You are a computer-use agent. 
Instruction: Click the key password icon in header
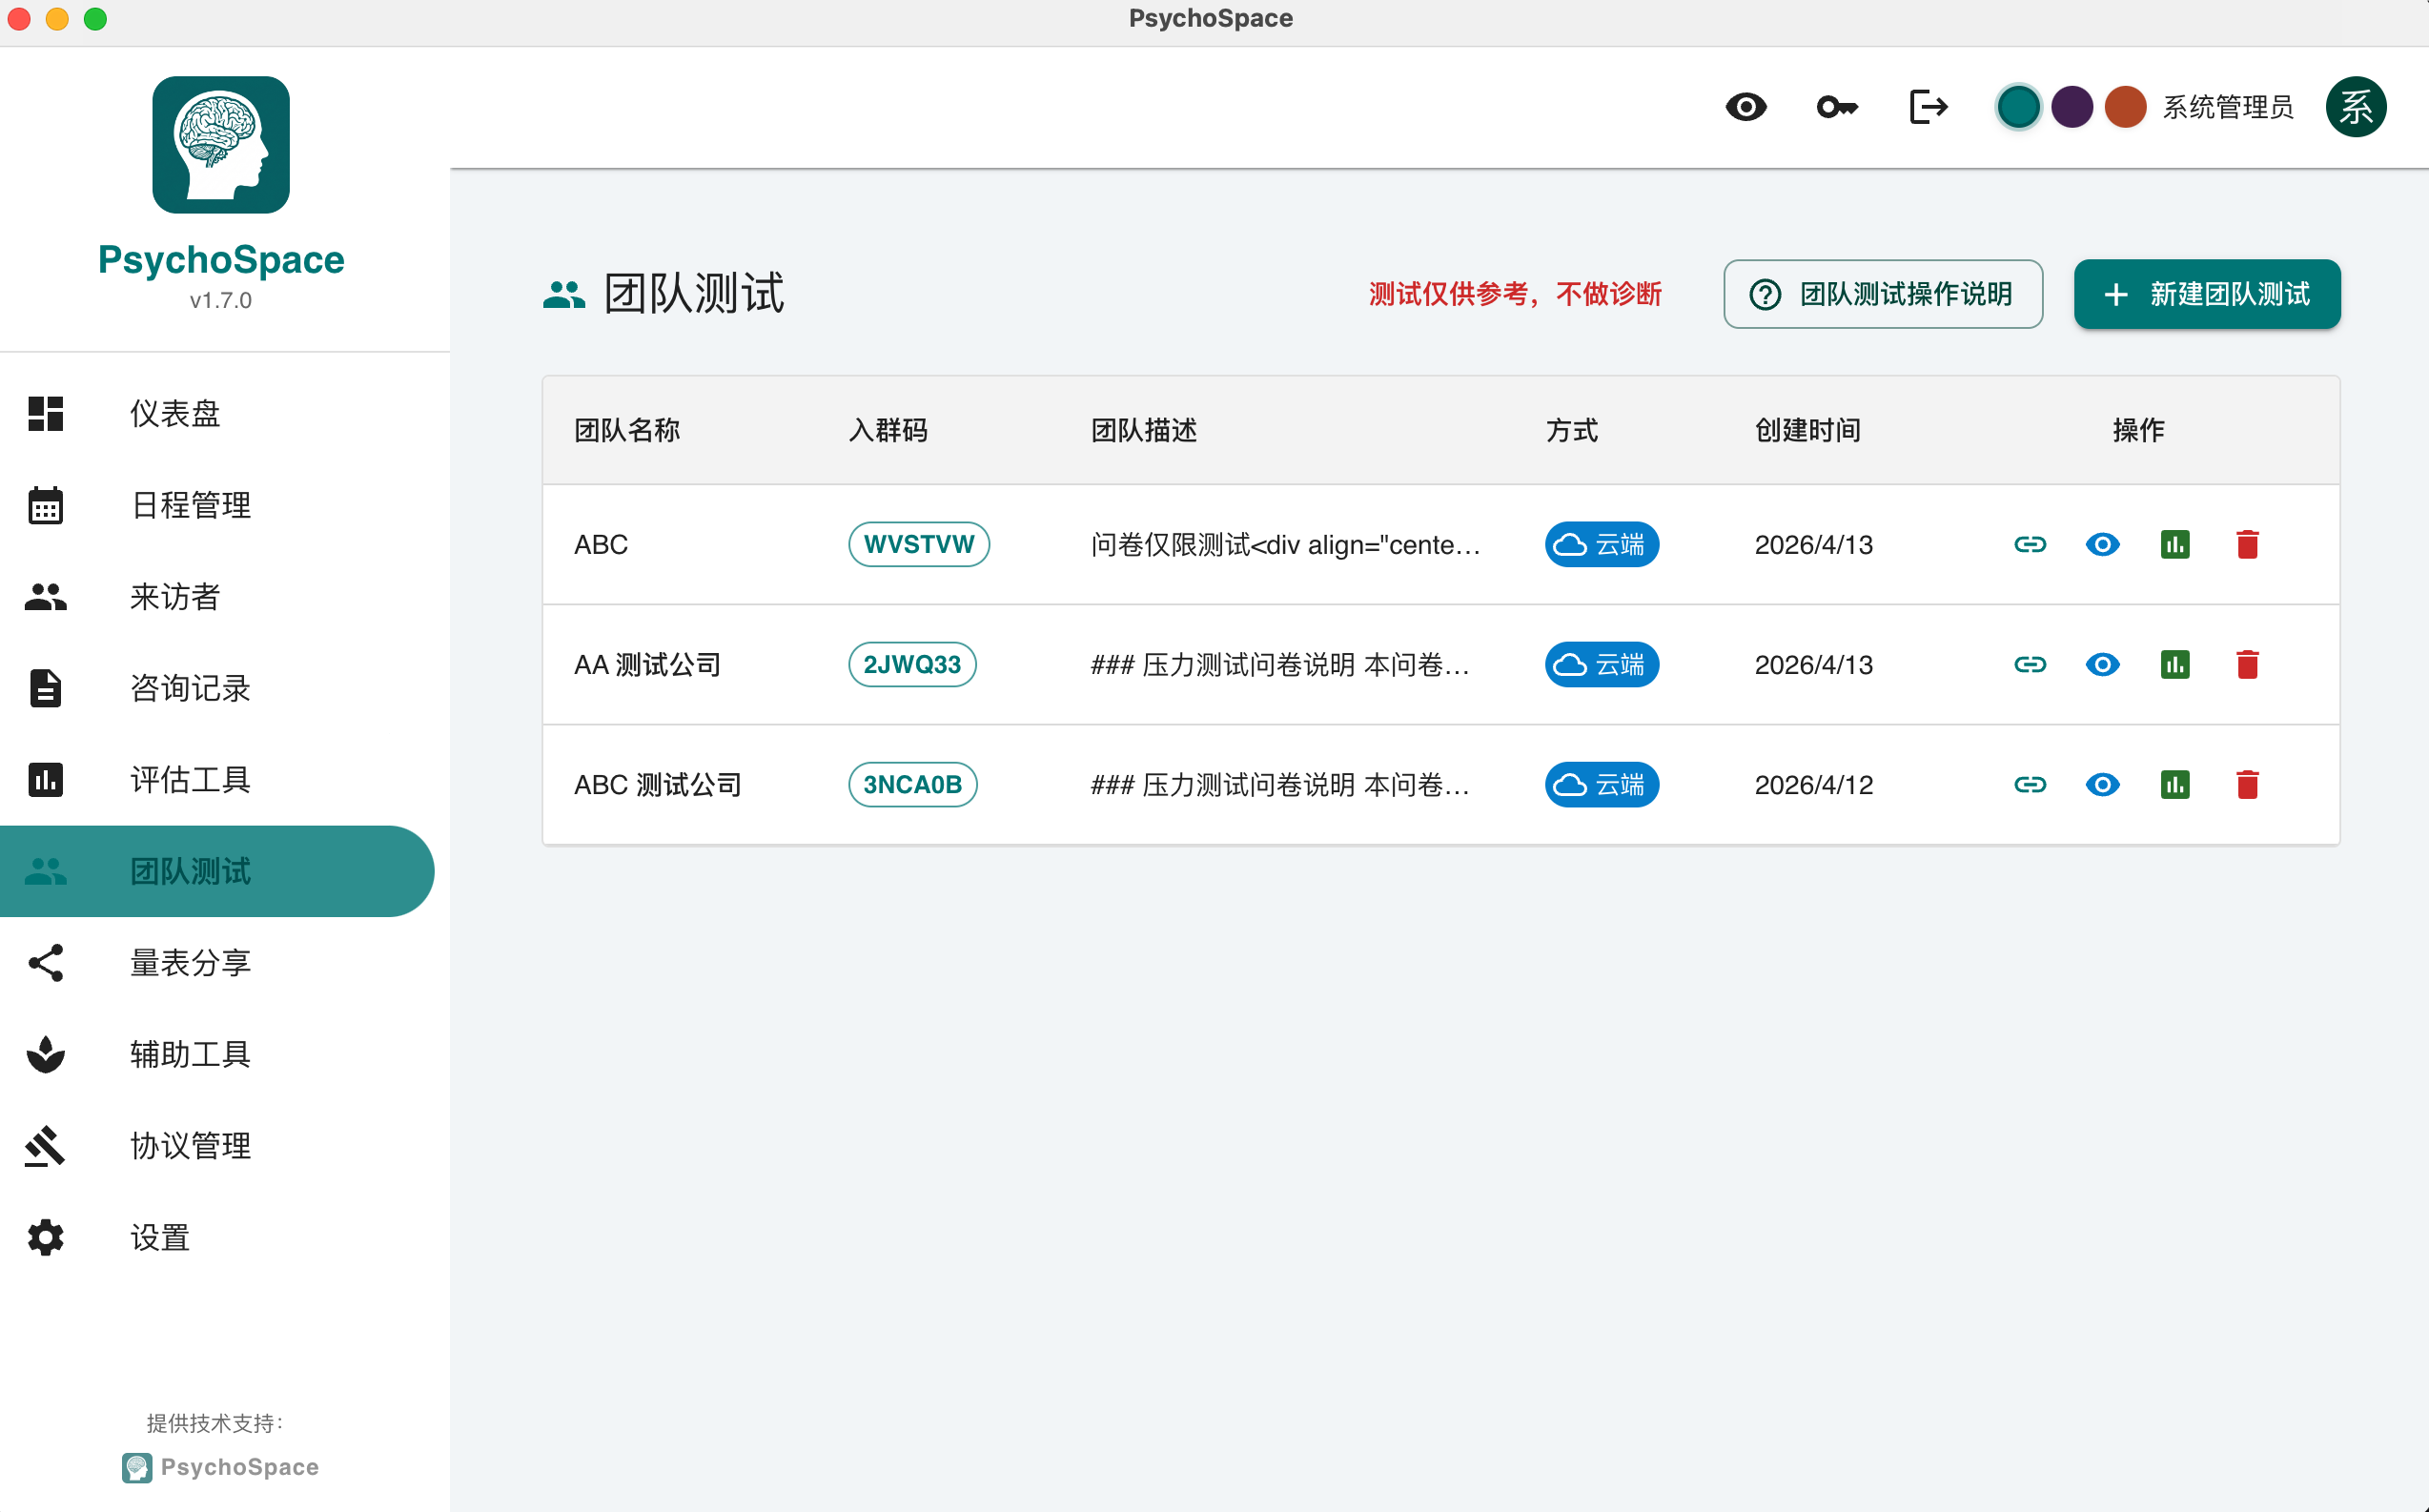pos(1836,107)
